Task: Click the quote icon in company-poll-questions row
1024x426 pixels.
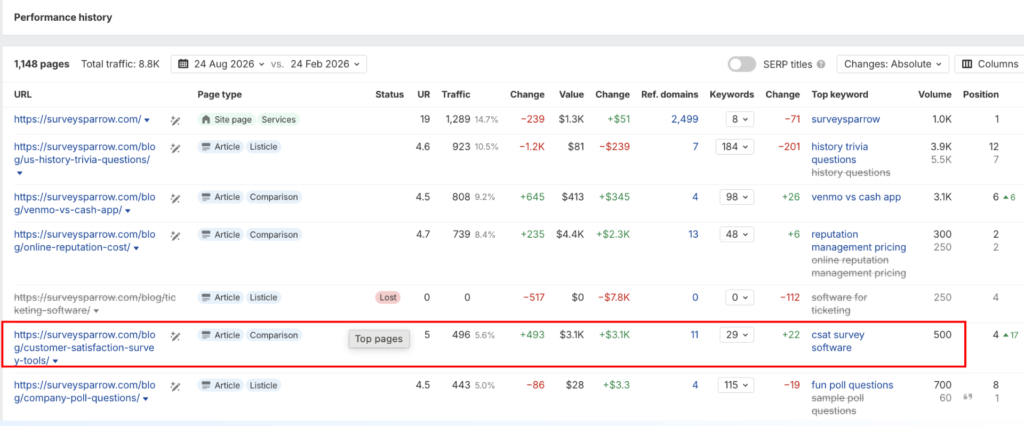Action: [x=968, y=397]
